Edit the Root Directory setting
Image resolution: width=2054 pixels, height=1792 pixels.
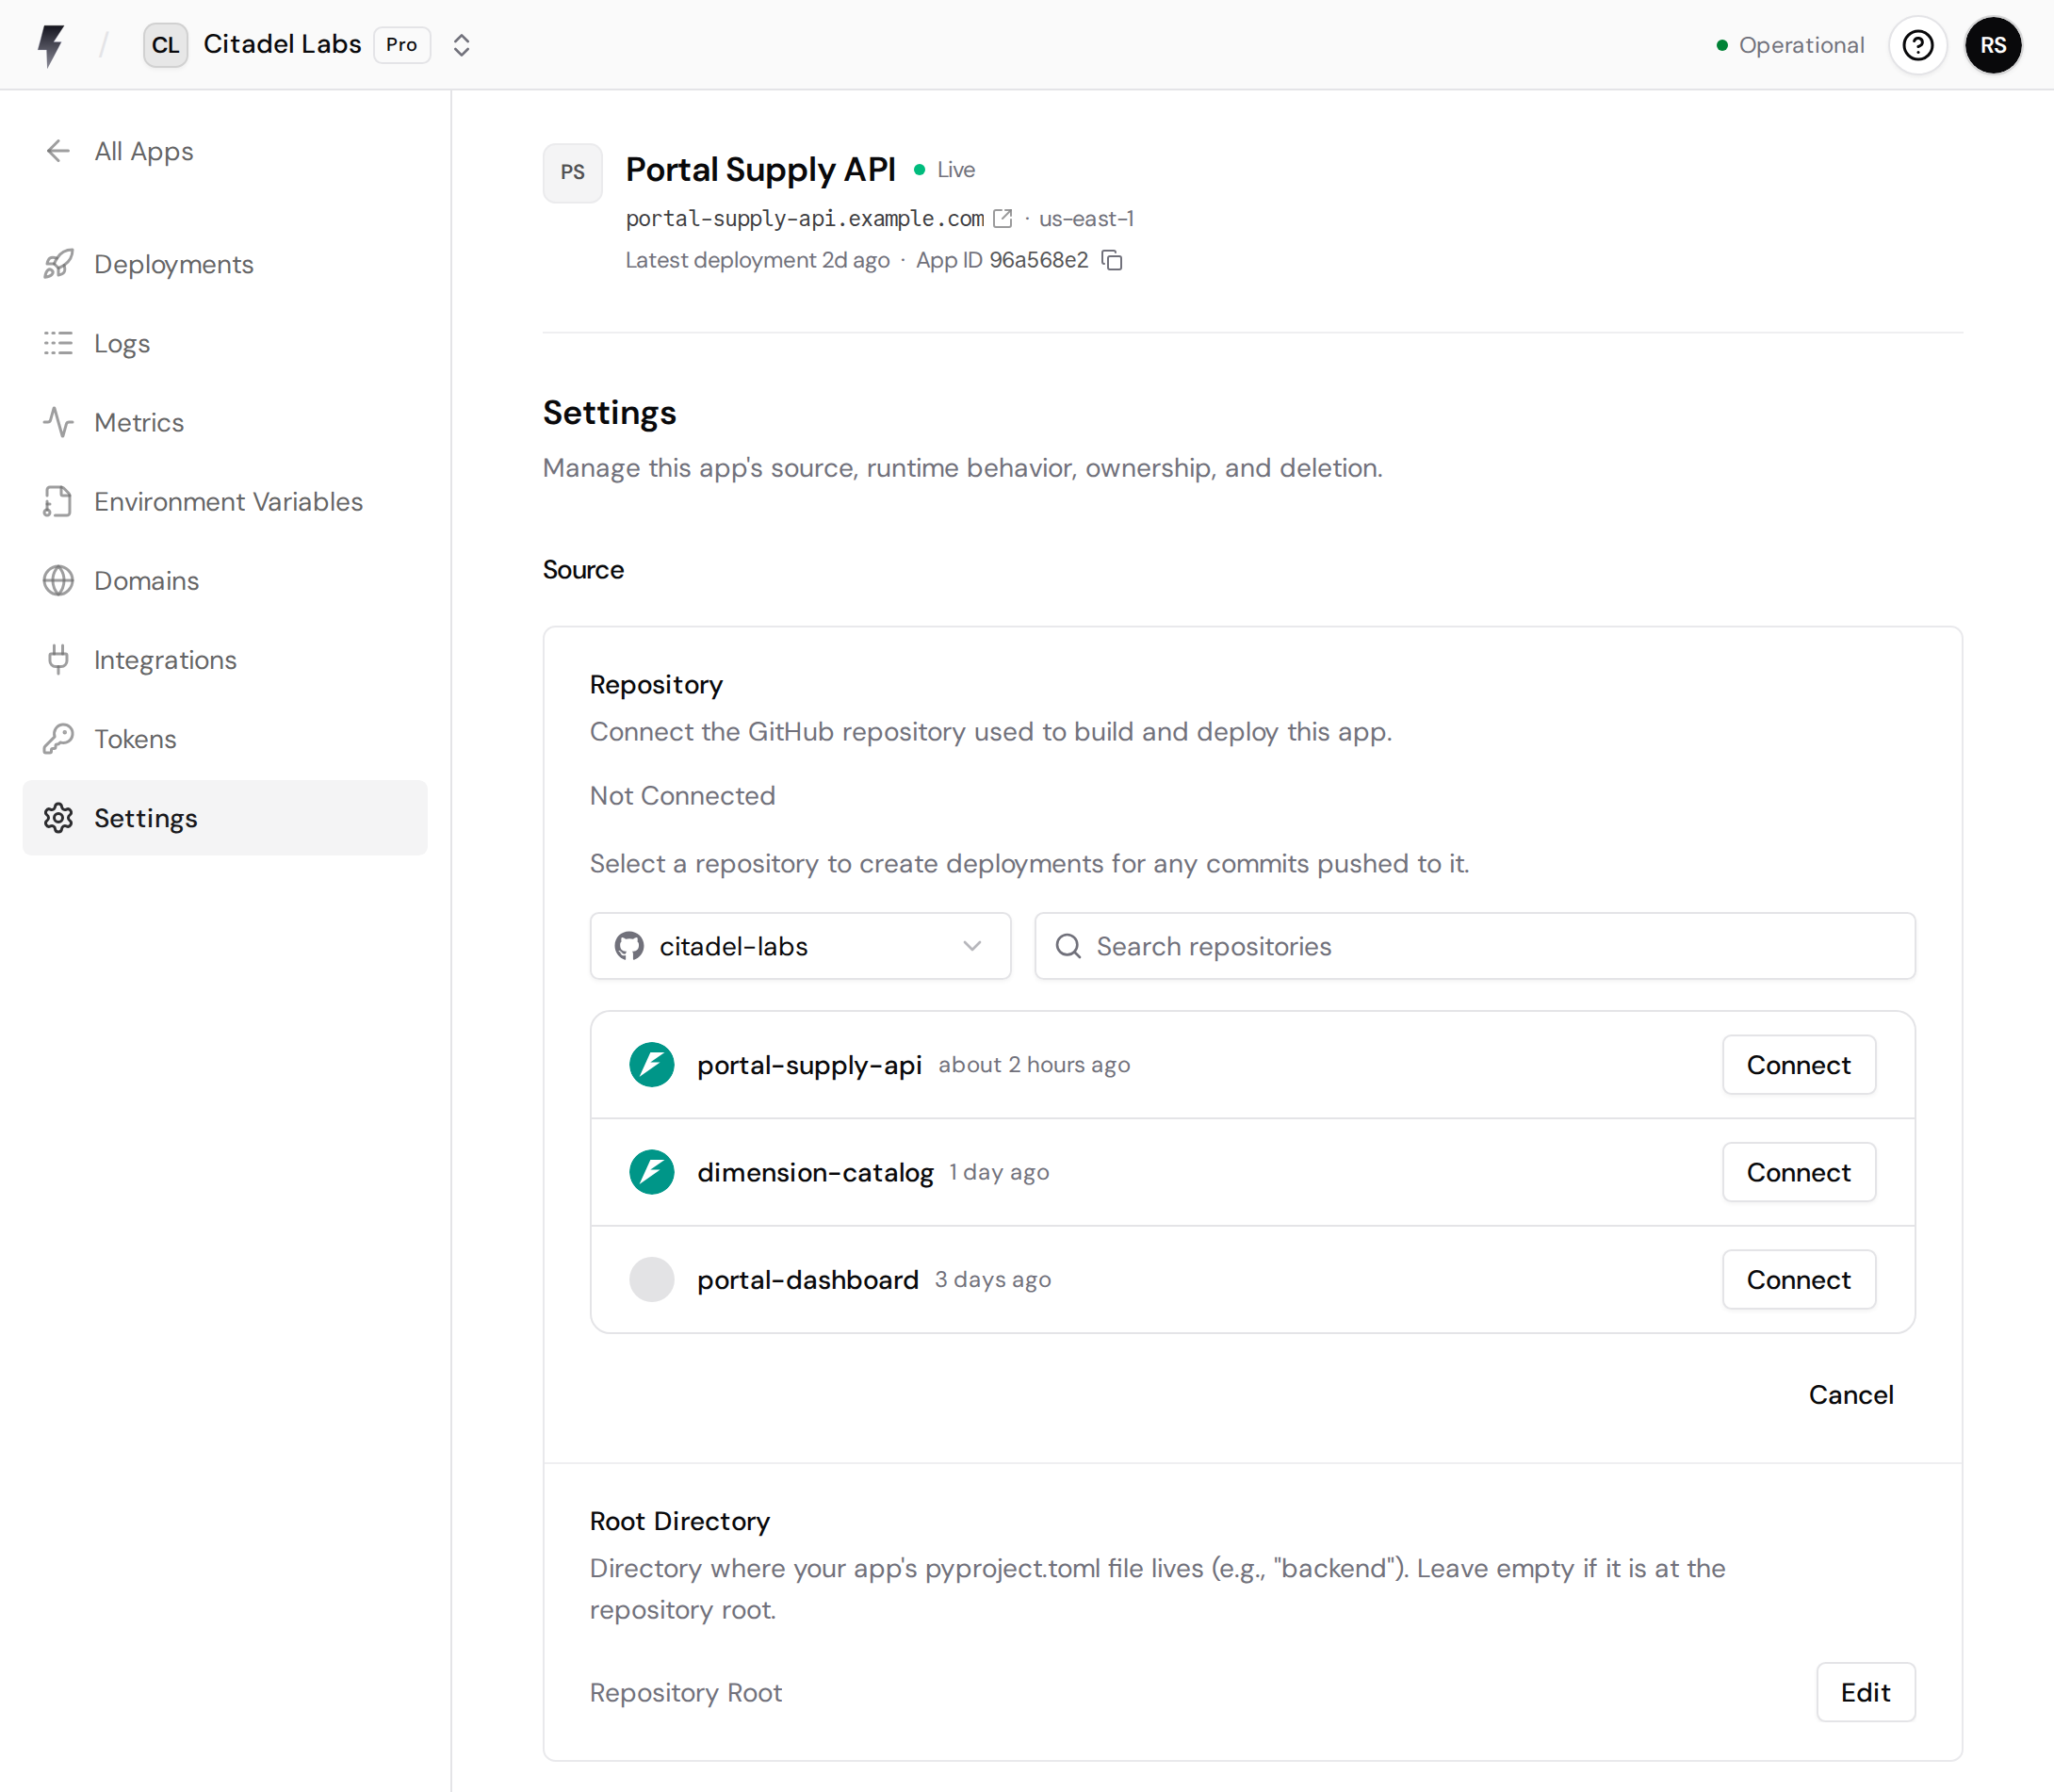(1865, 1691)
